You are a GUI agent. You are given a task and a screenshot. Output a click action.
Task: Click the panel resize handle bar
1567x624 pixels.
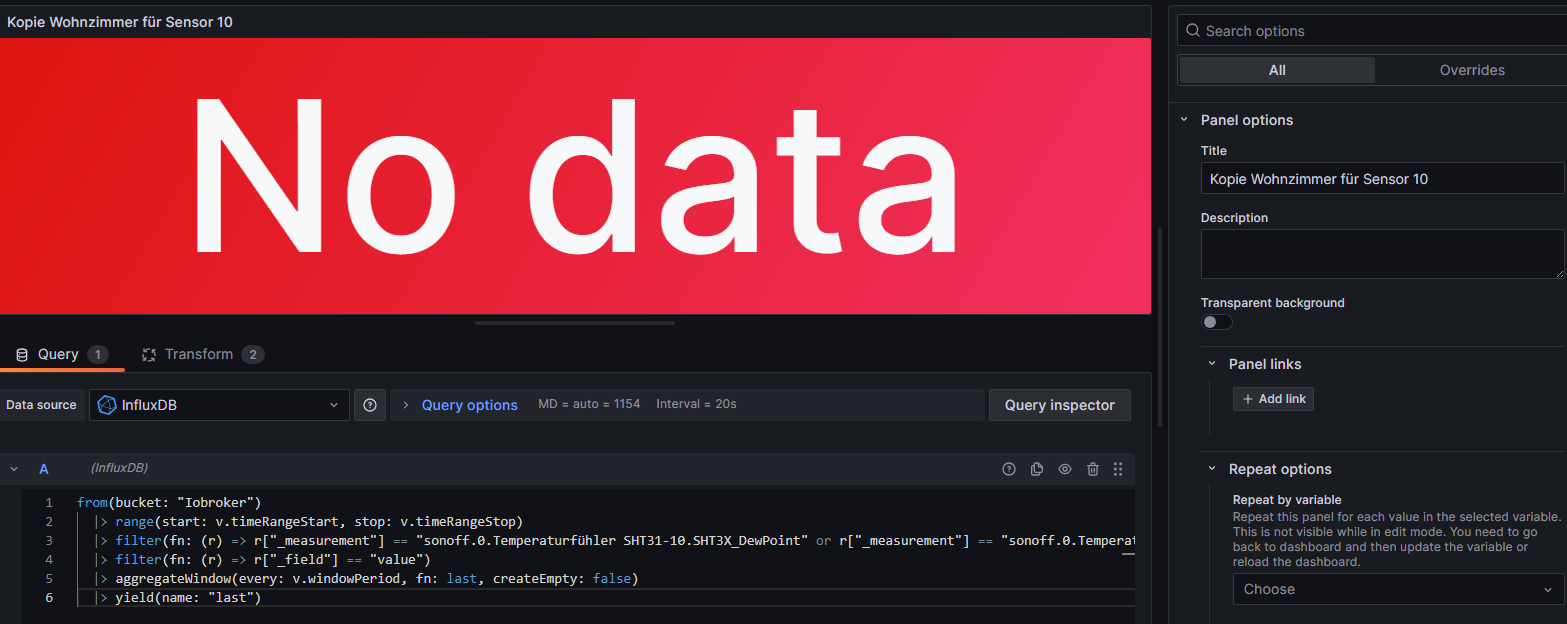[575, 323]
